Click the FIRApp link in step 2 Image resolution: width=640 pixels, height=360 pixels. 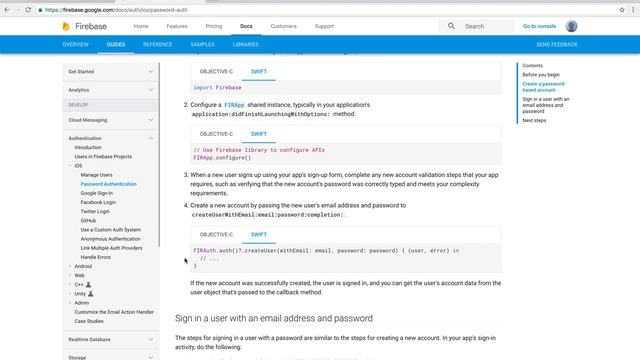(234, 105)
